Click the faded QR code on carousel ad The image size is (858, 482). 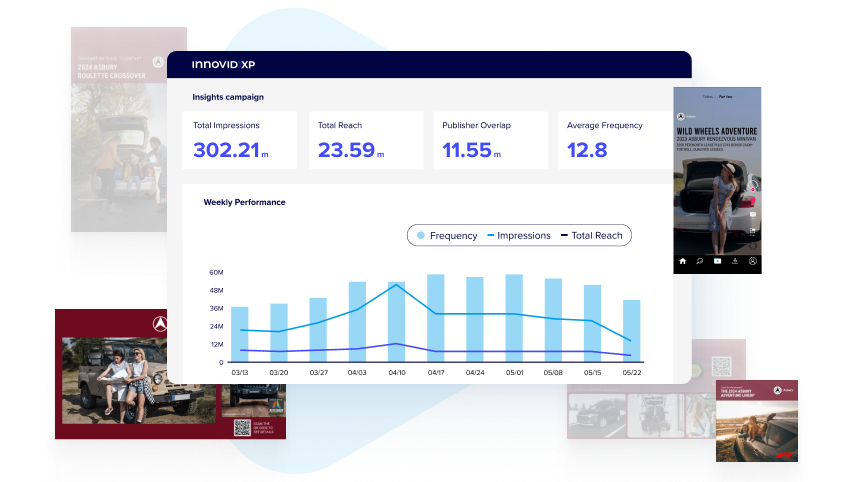721,367
